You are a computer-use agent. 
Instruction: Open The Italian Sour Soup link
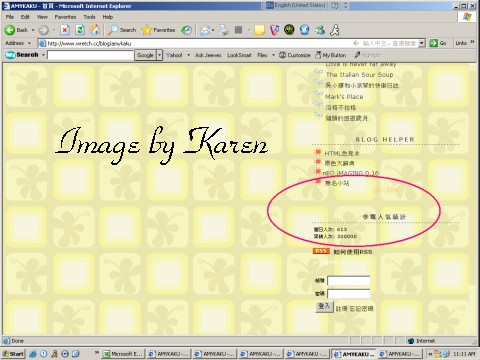[359, 75]
